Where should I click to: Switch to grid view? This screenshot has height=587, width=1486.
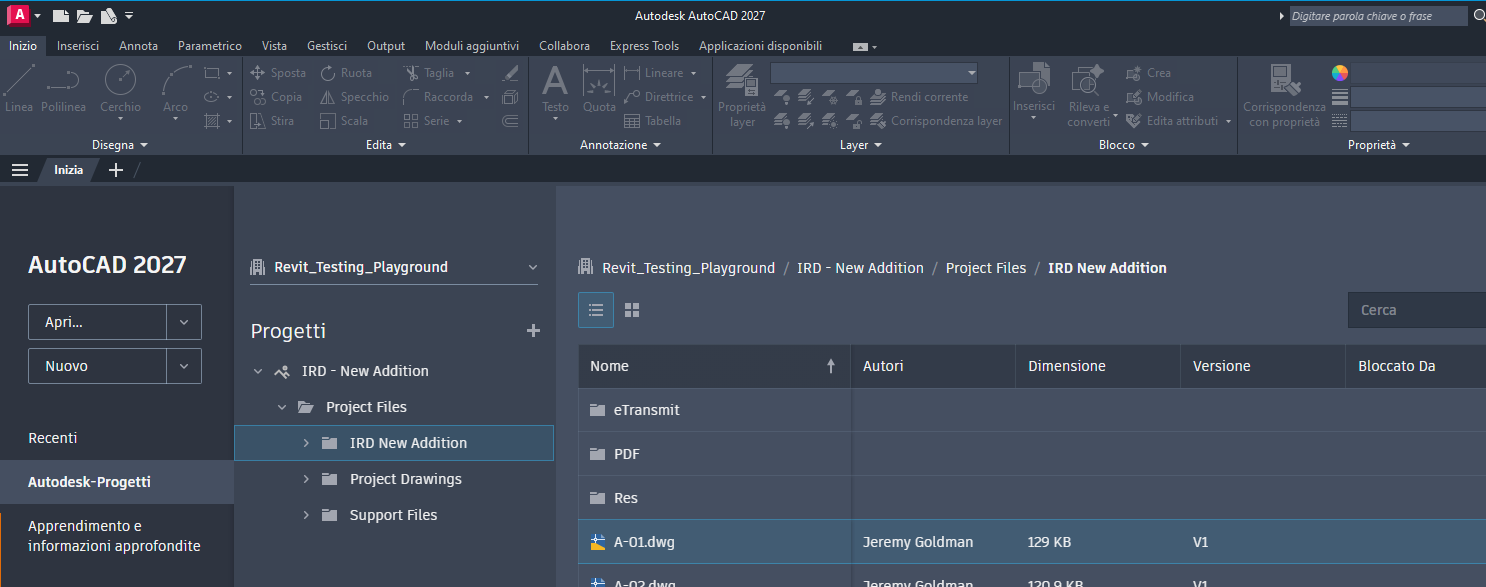pos(632,310)
